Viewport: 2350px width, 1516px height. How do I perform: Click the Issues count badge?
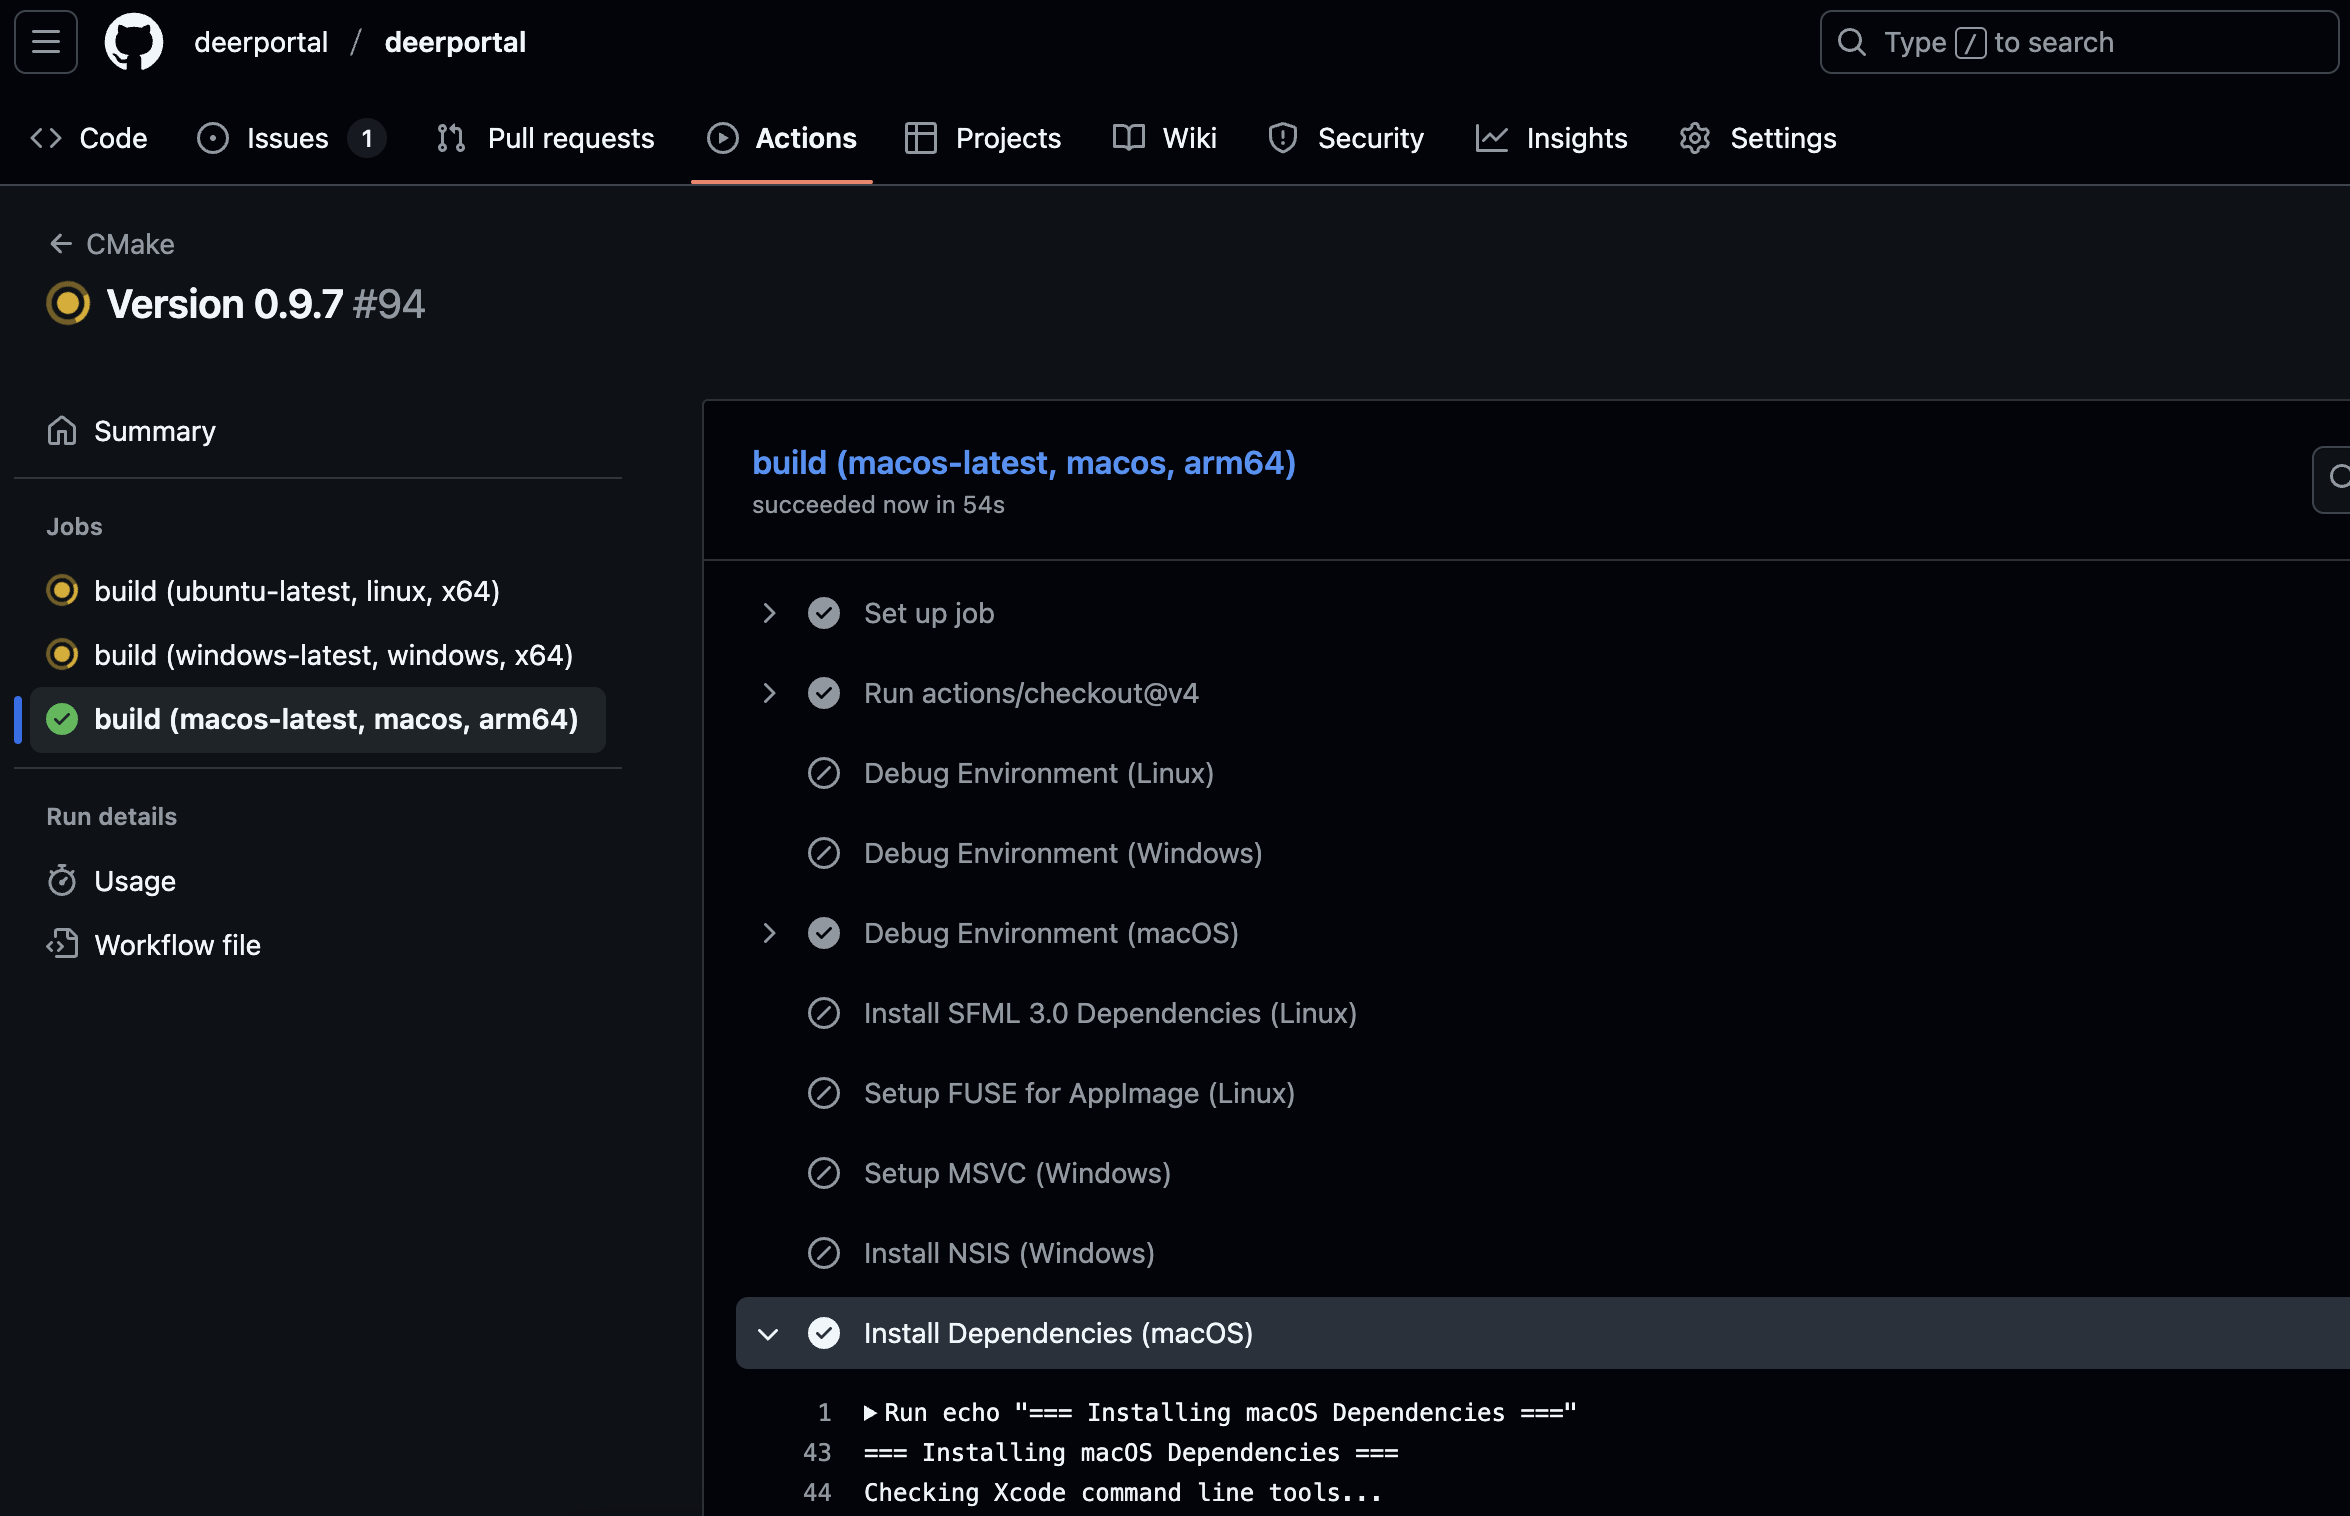click(367, 138)
